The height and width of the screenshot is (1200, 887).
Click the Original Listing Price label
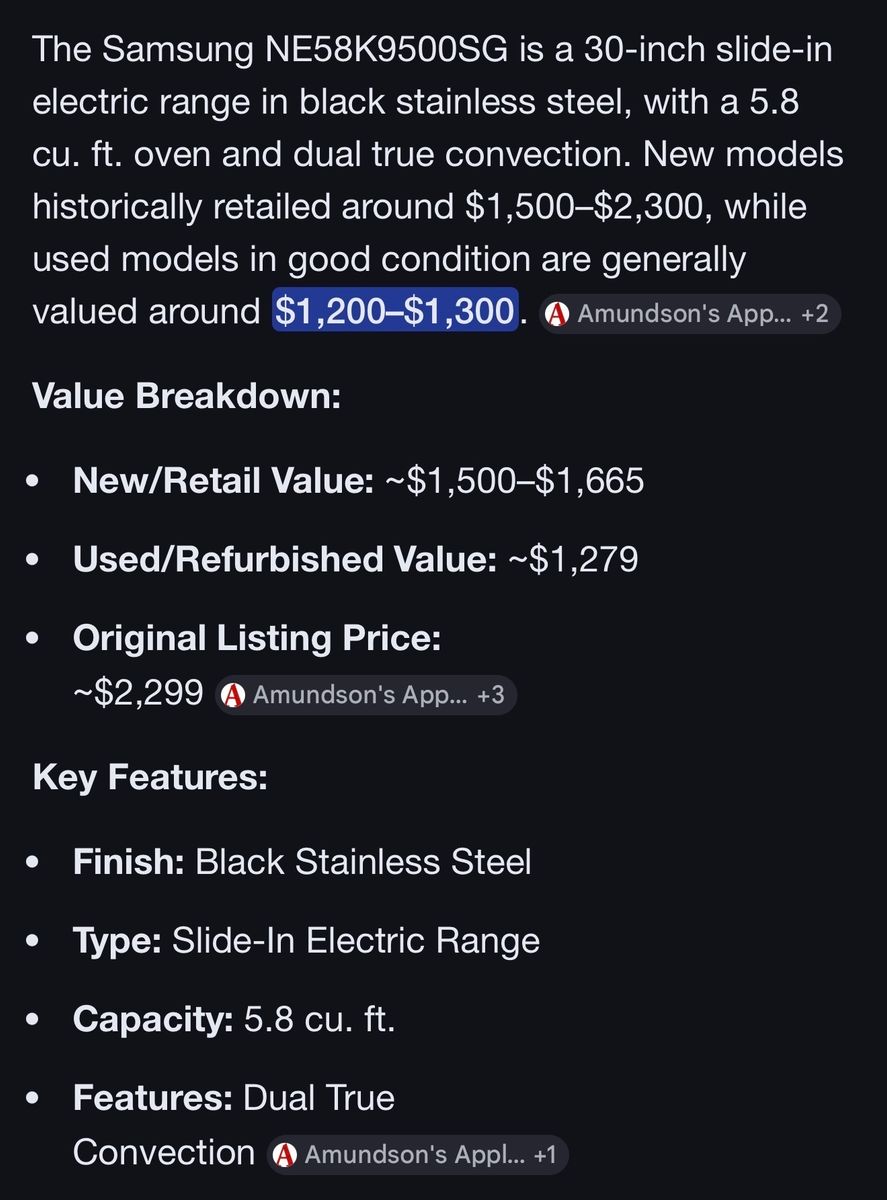click(257, 638)
